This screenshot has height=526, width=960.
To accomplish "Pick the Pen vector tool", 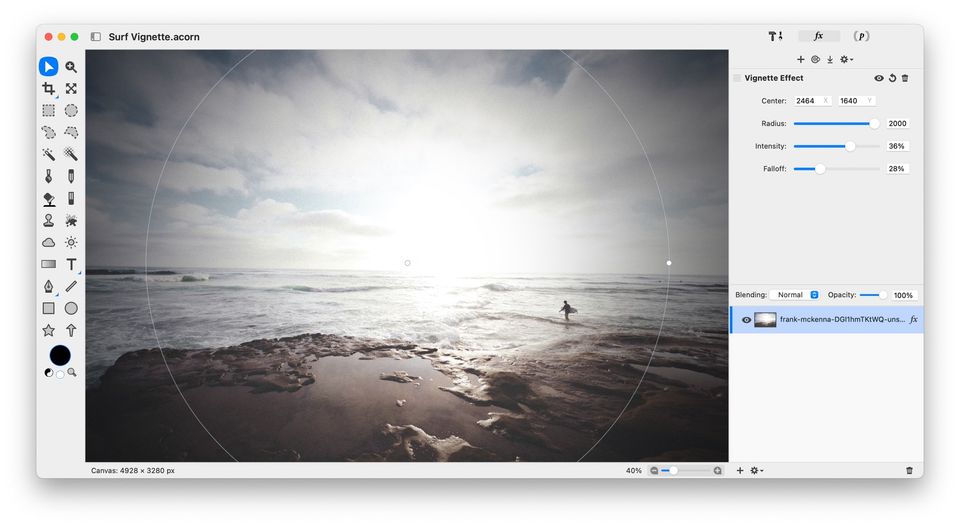I will [x=48, y=287].
